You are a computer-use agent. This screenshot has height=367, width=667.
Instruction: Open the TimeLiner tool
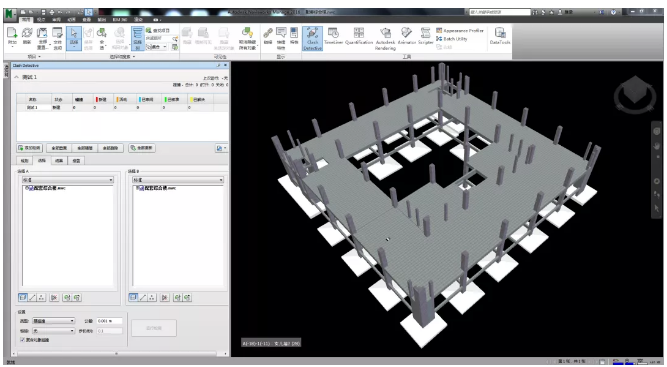[333, 36]
